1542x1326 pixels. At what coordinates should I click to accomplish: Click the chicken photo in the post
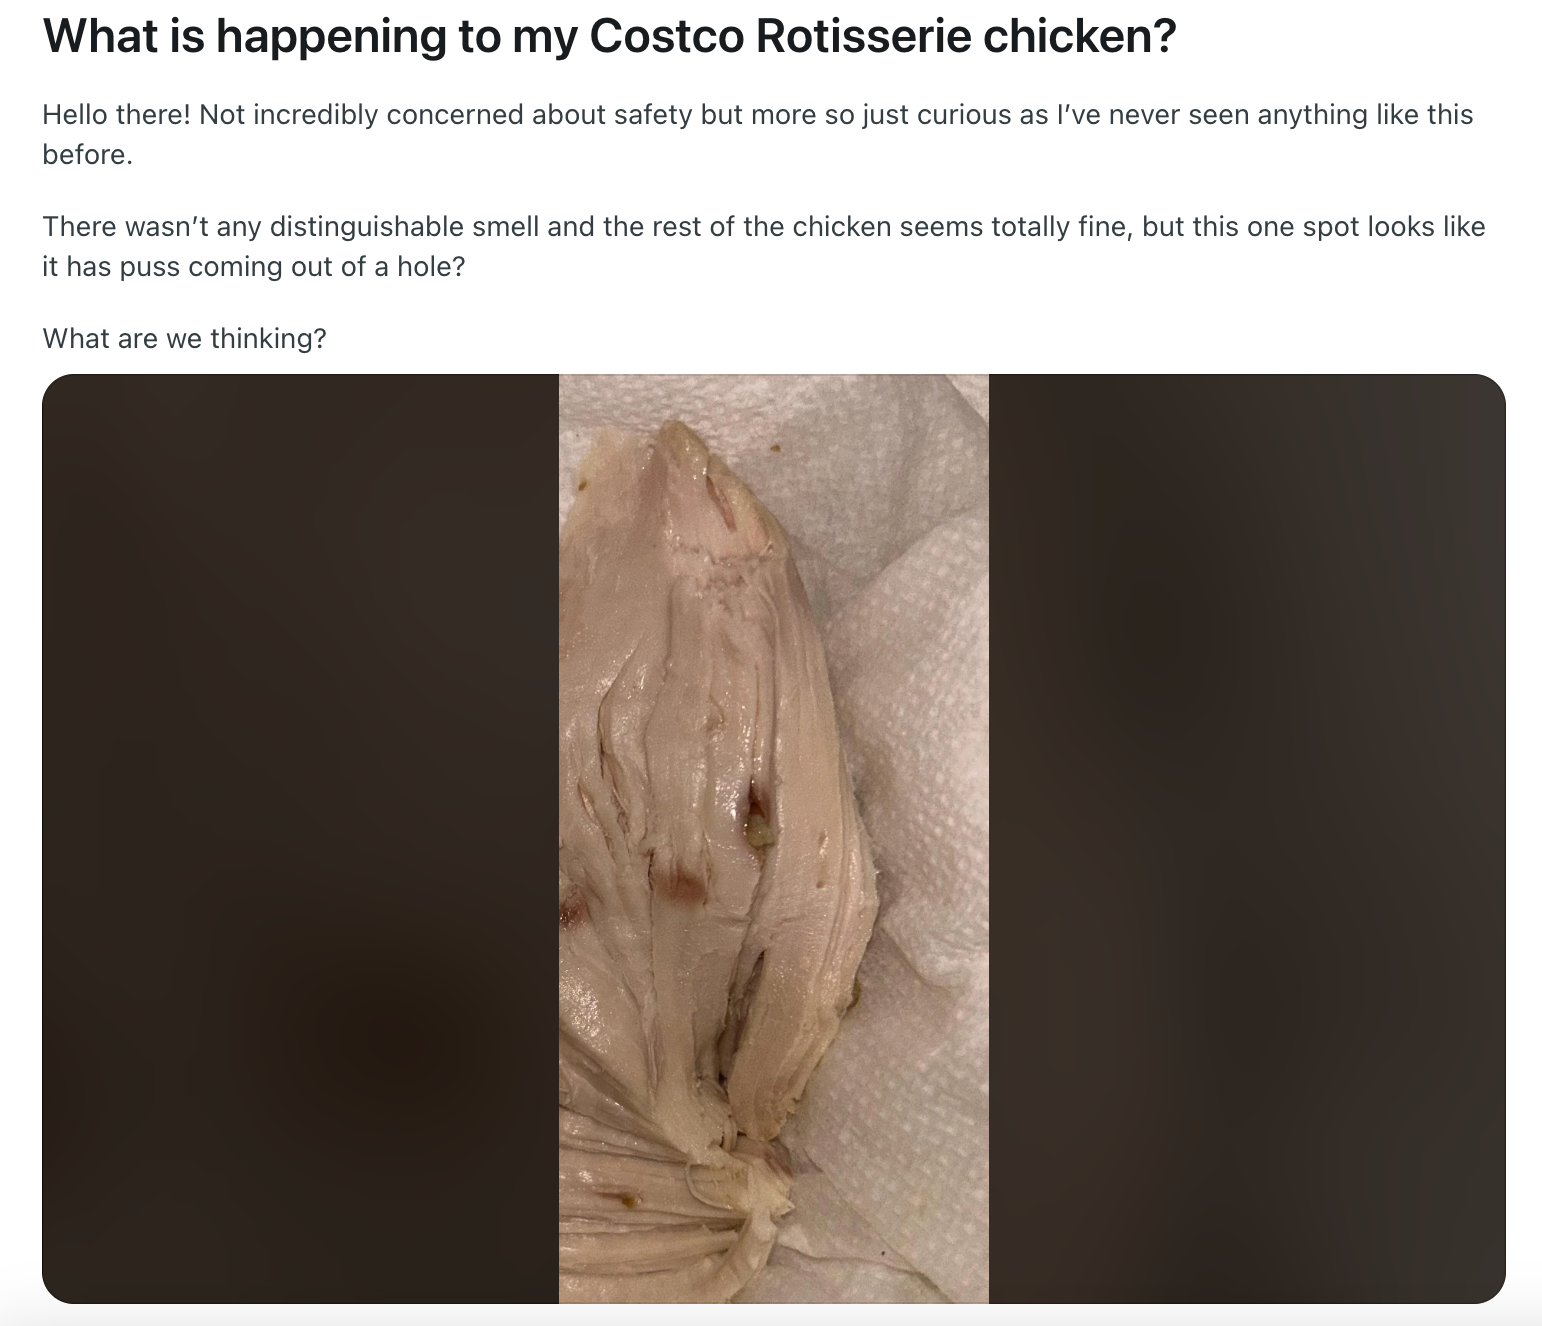[773, 838]
